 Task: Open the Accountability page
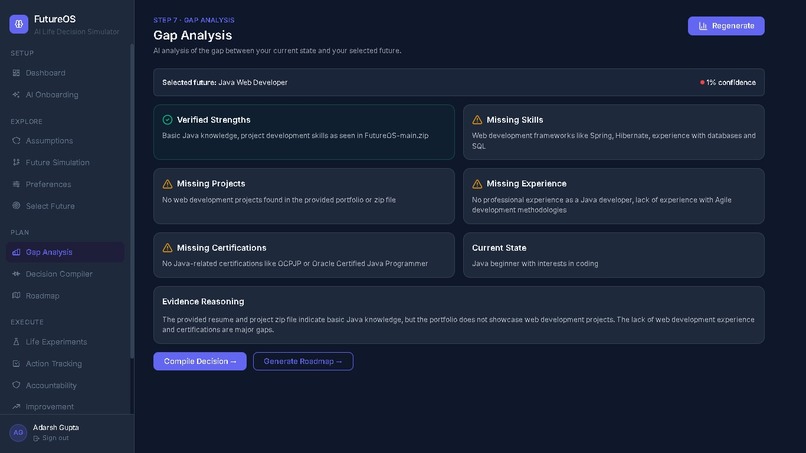point(65,385)
